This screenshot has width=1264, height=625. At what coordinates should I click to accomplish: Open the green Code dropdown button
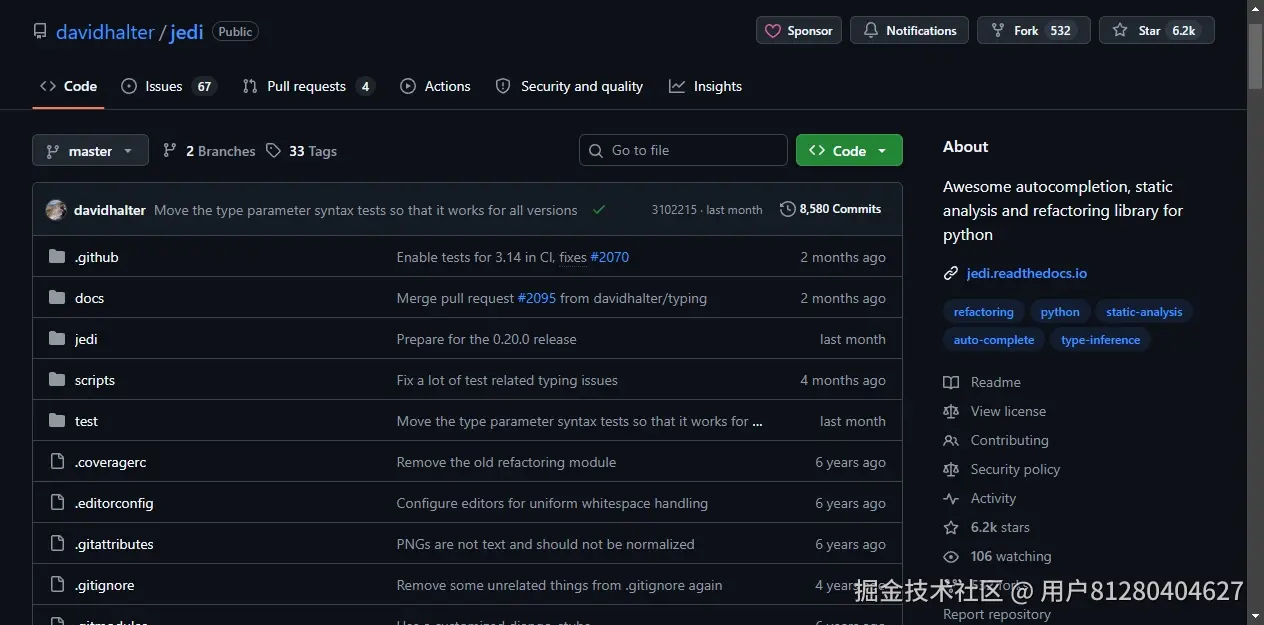849,151
